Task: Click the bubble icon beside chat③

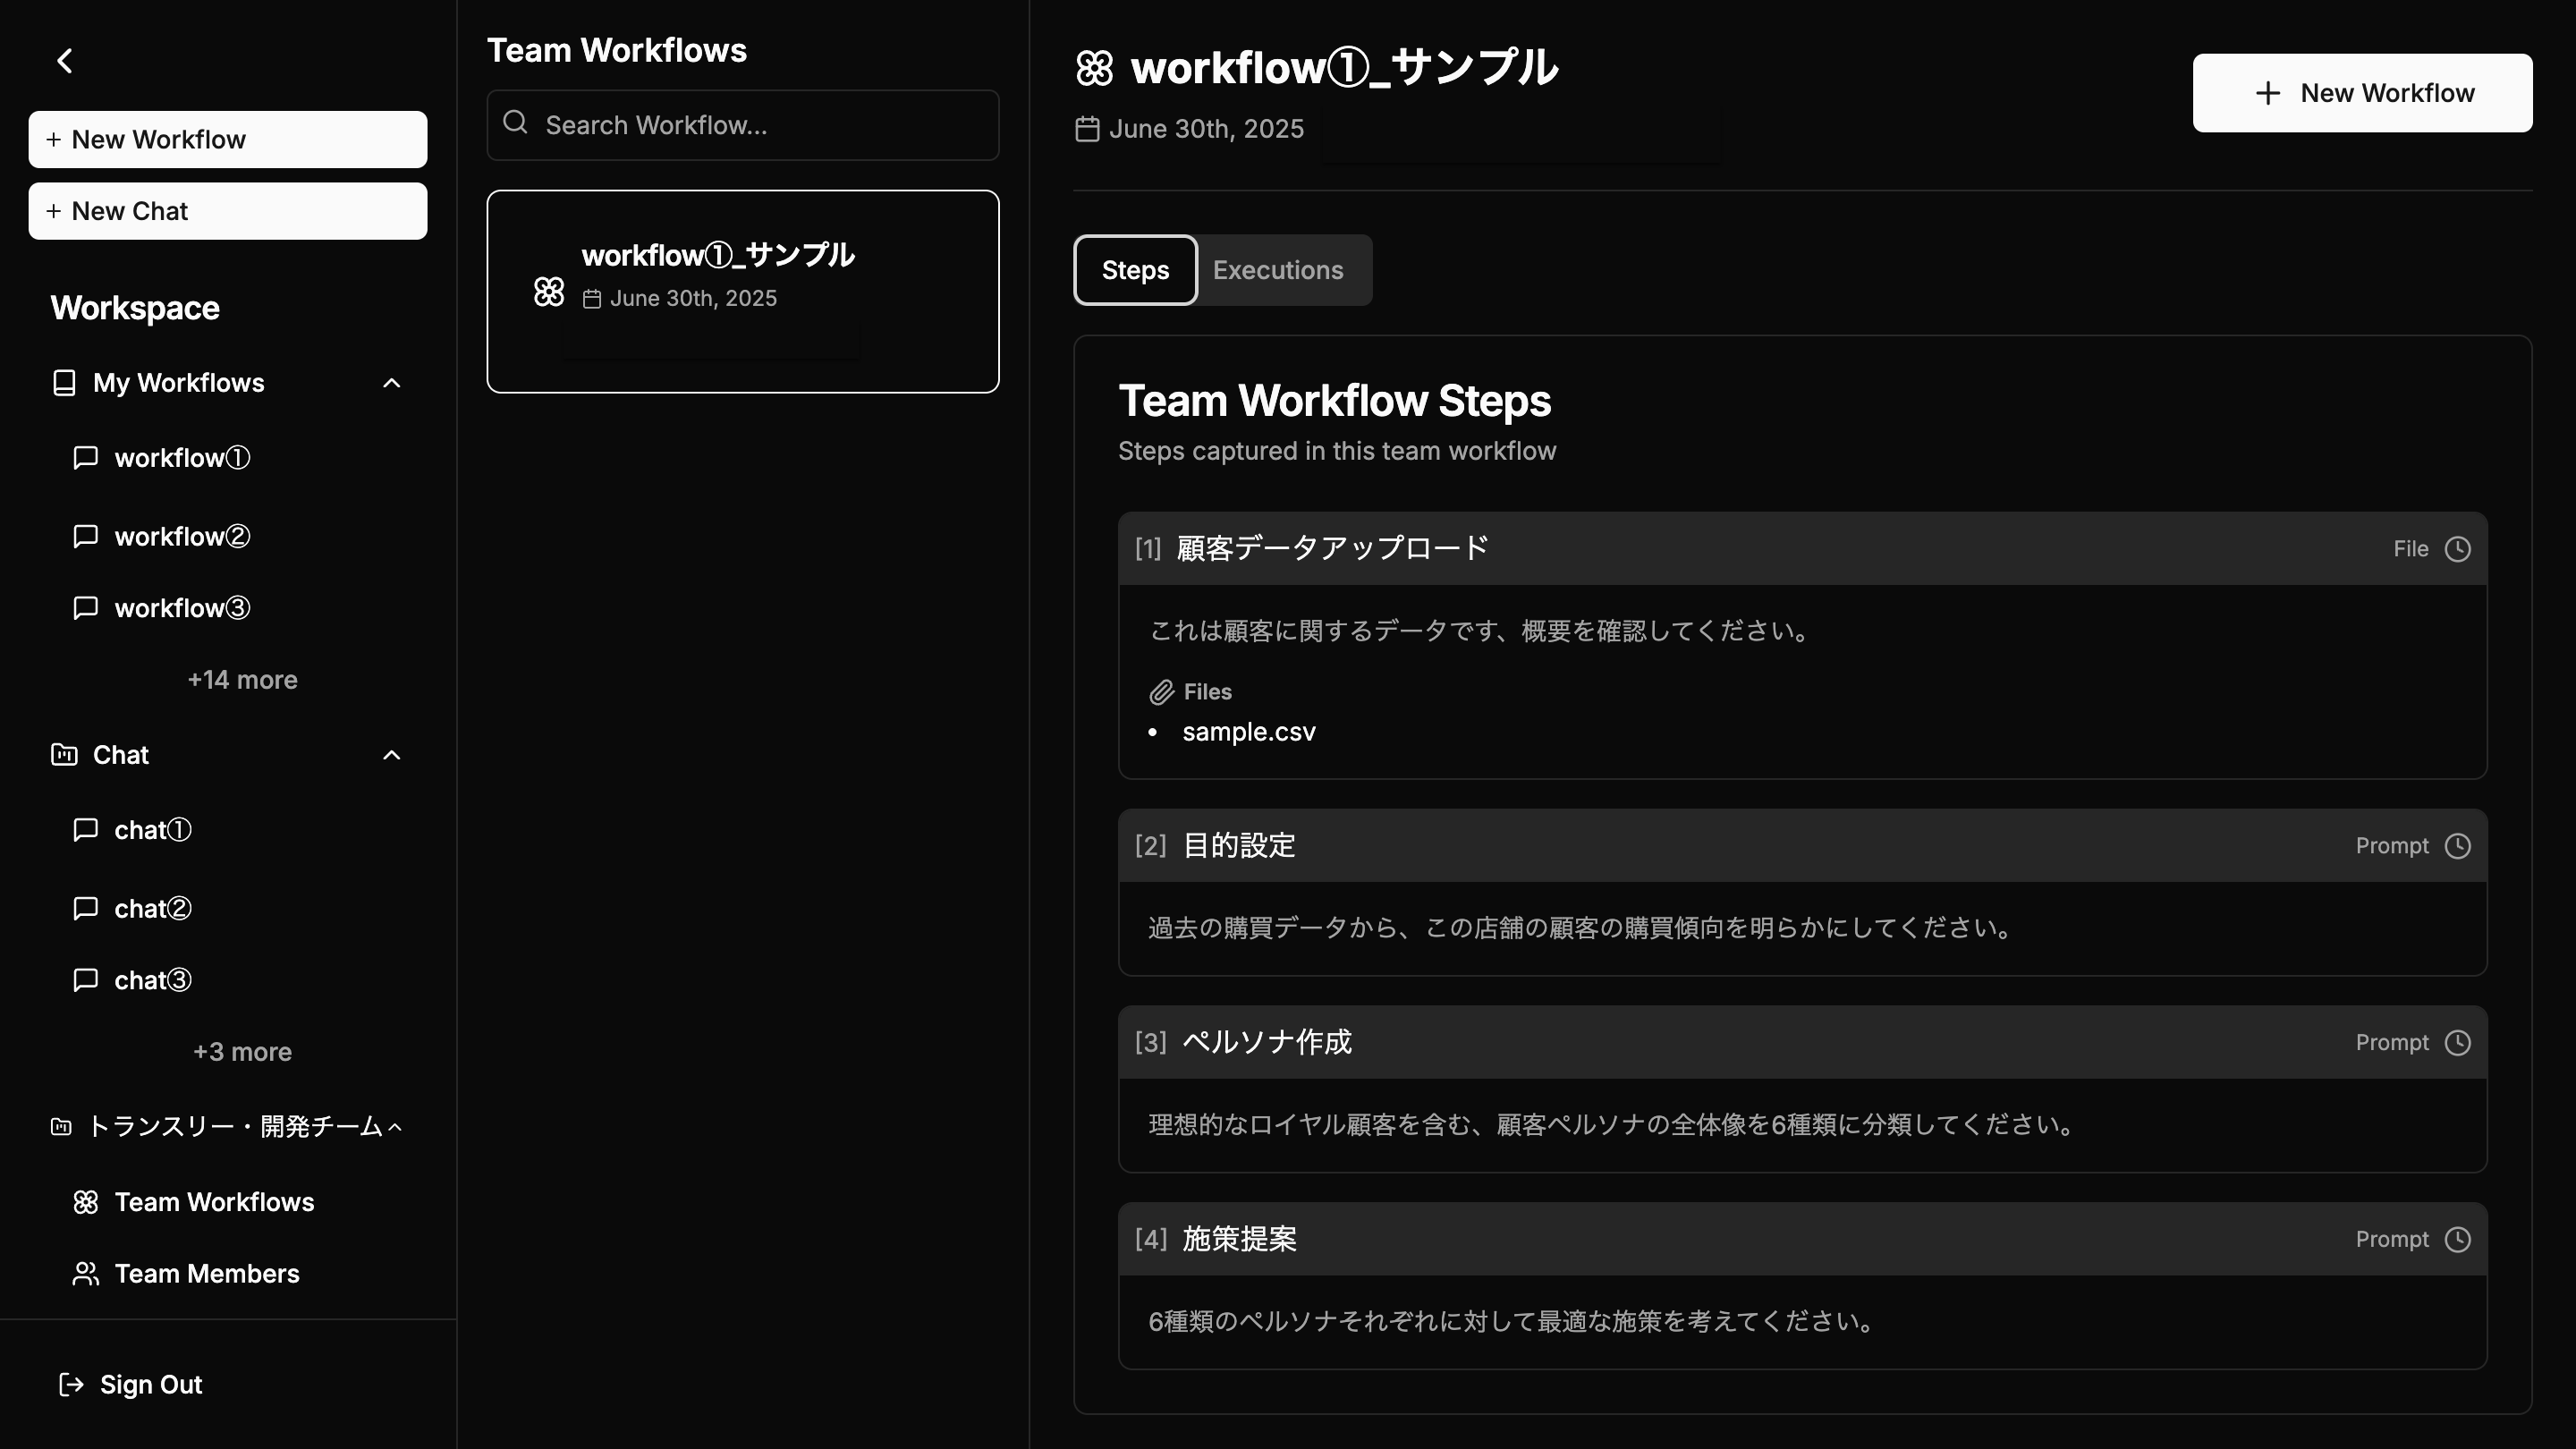Action: tap(86, 980)
